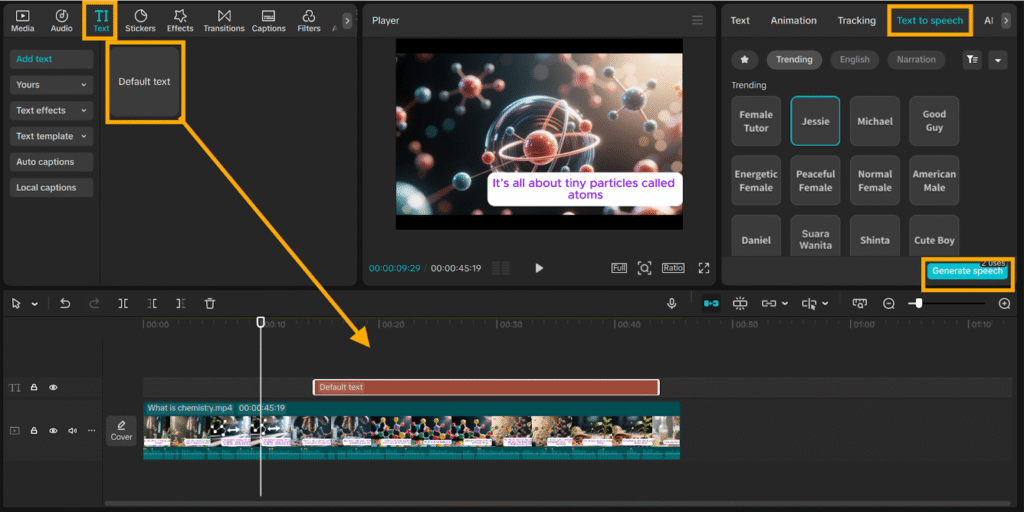The width and height of the screenshot is (1024, 512).
Task: Choose the Michael voice
Action: coord(875,121)
